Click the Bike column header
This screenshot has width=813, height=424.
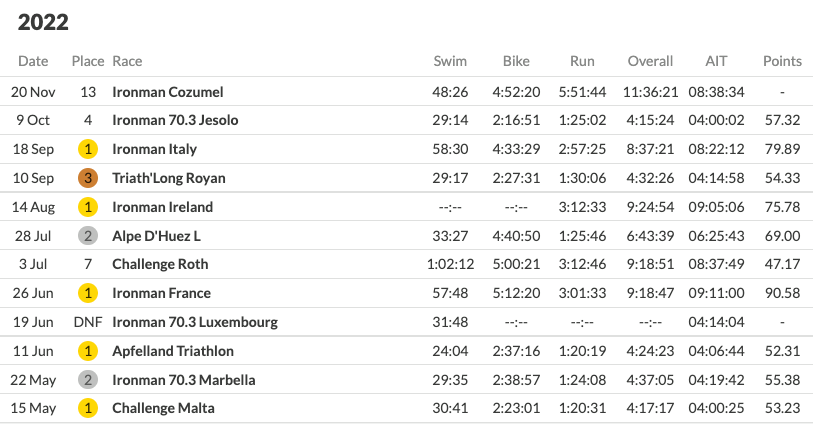click(x=516, y=61)
